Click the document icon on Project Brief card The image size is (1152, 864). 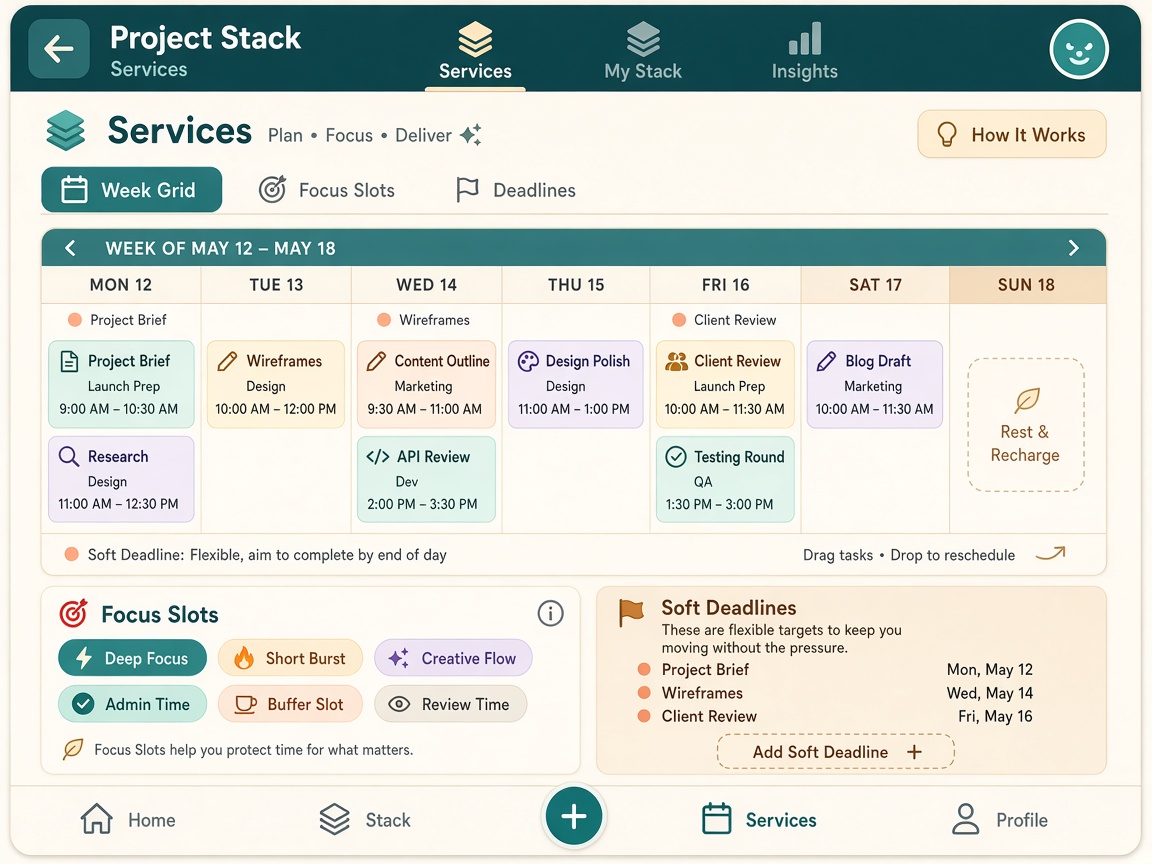tap(69, 361)
